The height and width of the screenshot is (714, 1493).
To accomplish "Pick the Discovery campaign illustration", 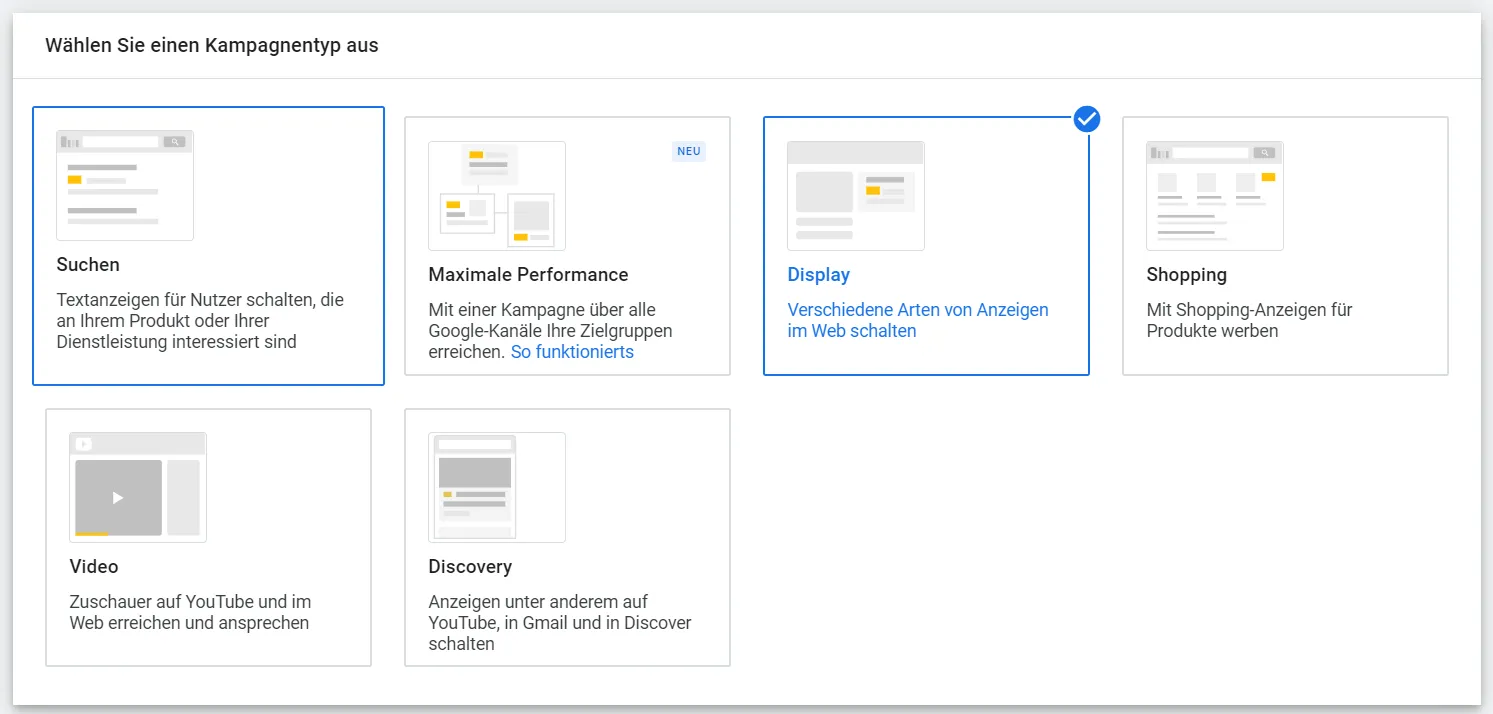I will tap(497, 487).
